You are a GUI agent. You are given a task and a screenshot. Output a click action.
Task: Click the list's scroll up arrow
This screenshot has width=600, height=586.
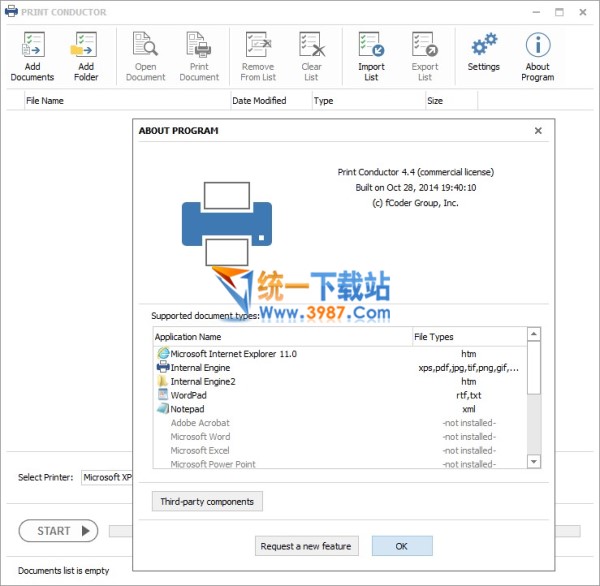534,334
